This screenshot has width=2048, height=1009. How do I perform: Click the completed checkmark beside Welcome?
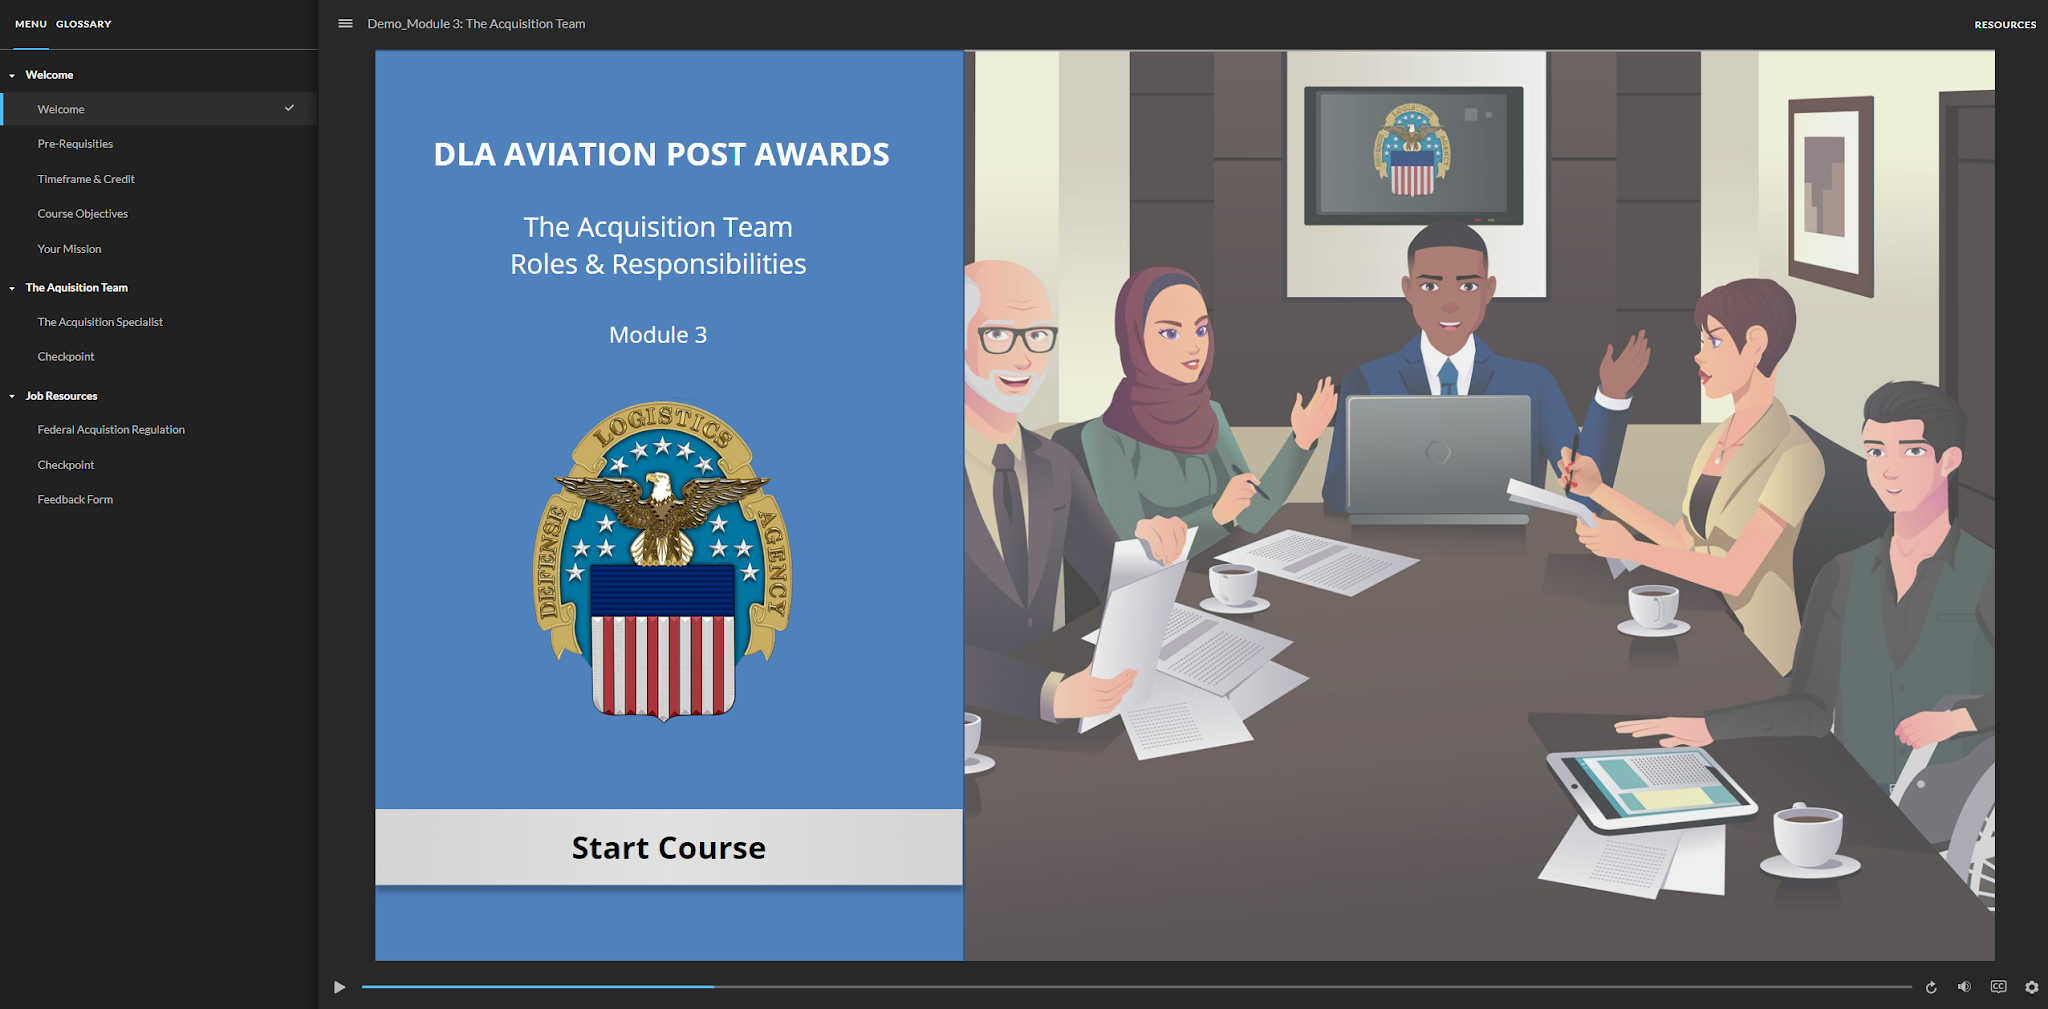pyautogui.click(x=289, y=108)
